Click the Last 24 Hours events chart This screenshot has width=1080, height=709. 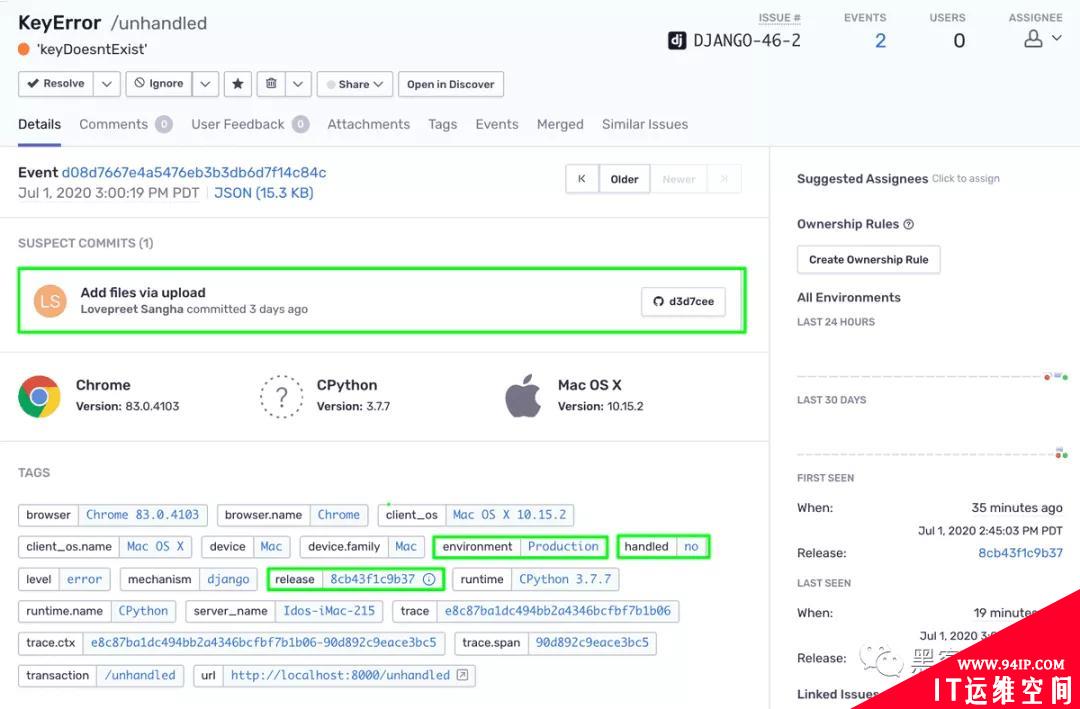click(932, 359)
